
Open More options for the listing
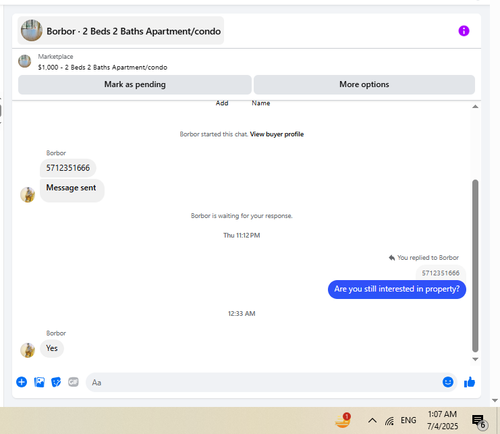(364, 85)
